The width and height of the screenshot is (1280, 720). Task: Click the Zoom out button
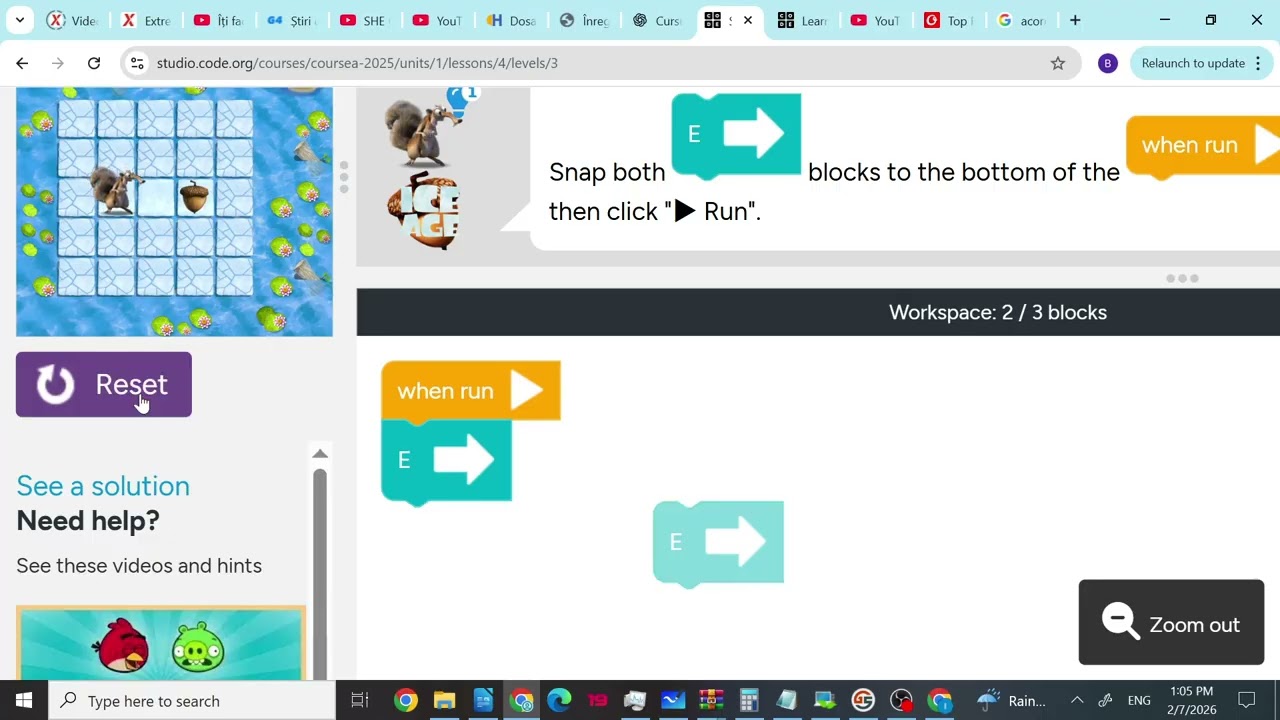(x=1171, y=623)
